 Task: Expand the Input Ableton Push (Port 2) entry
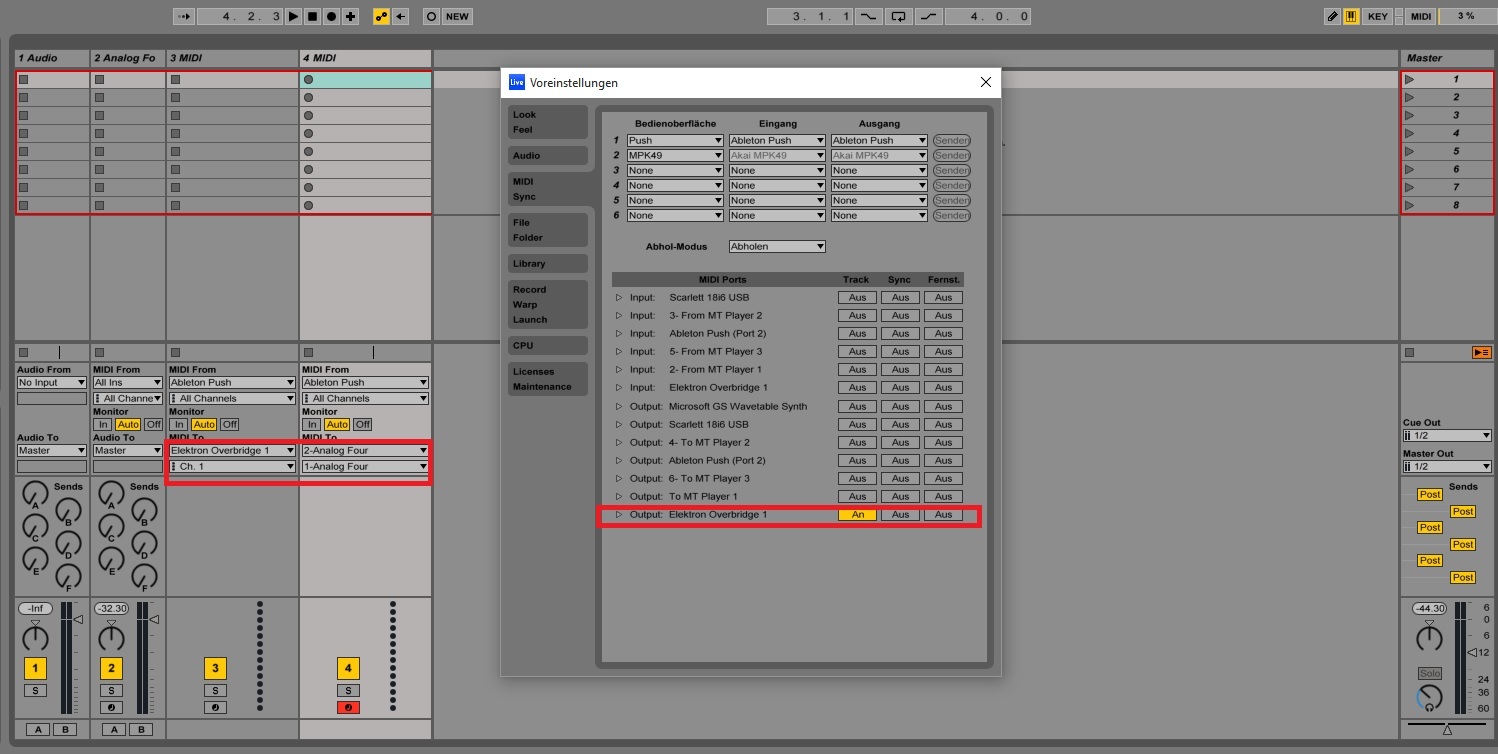click(619, 334)
